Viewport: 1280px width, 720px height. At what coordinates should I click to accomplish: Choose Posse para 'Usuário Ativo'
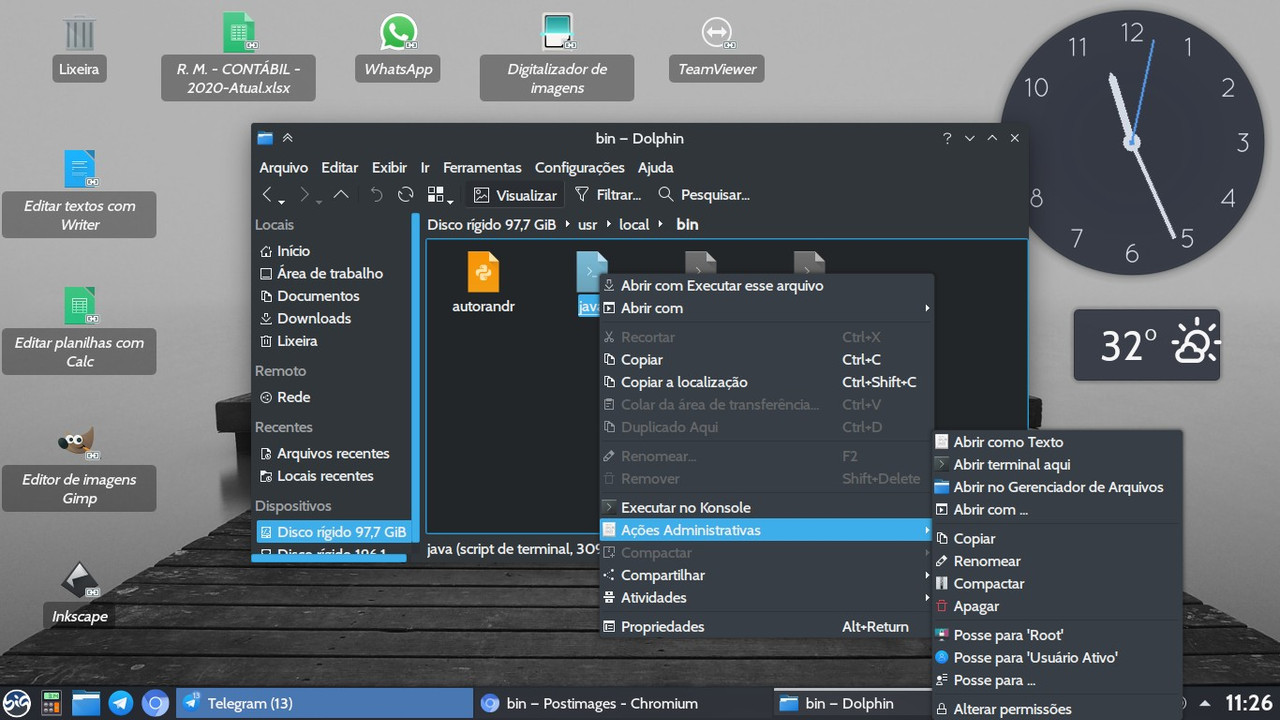click(1057, 657)
